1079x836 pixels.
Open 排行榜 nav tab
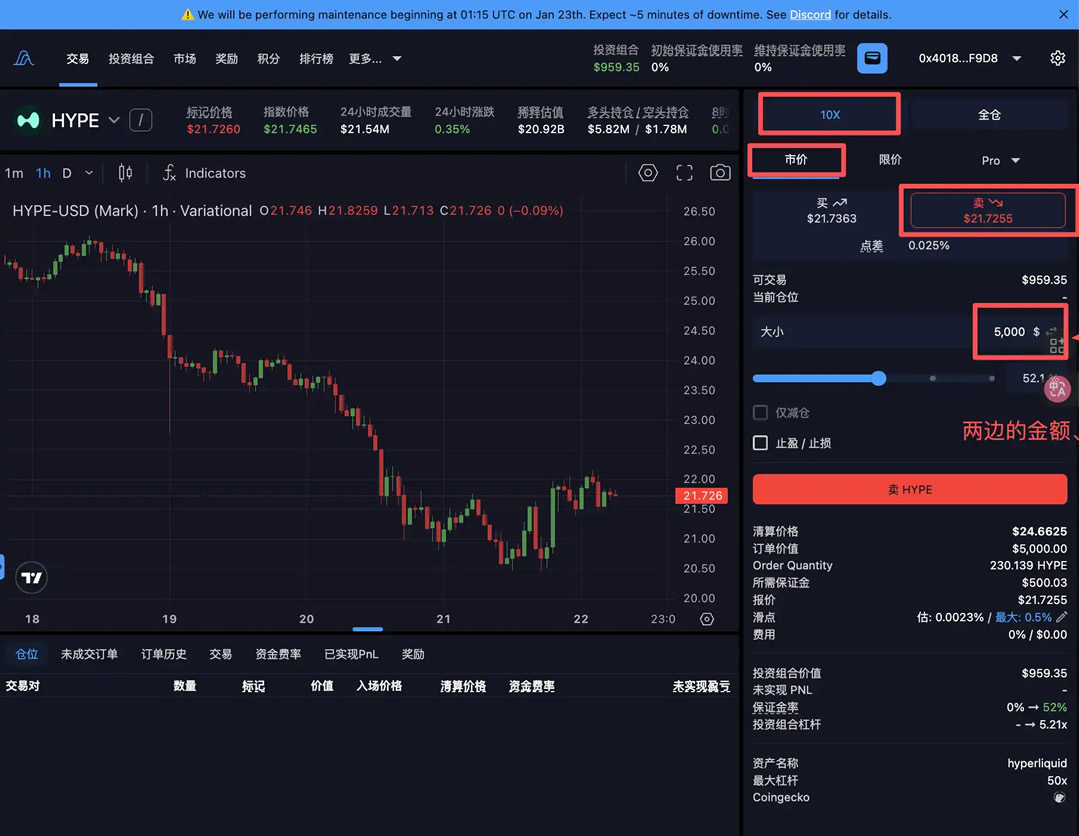[x=316, y=58]
